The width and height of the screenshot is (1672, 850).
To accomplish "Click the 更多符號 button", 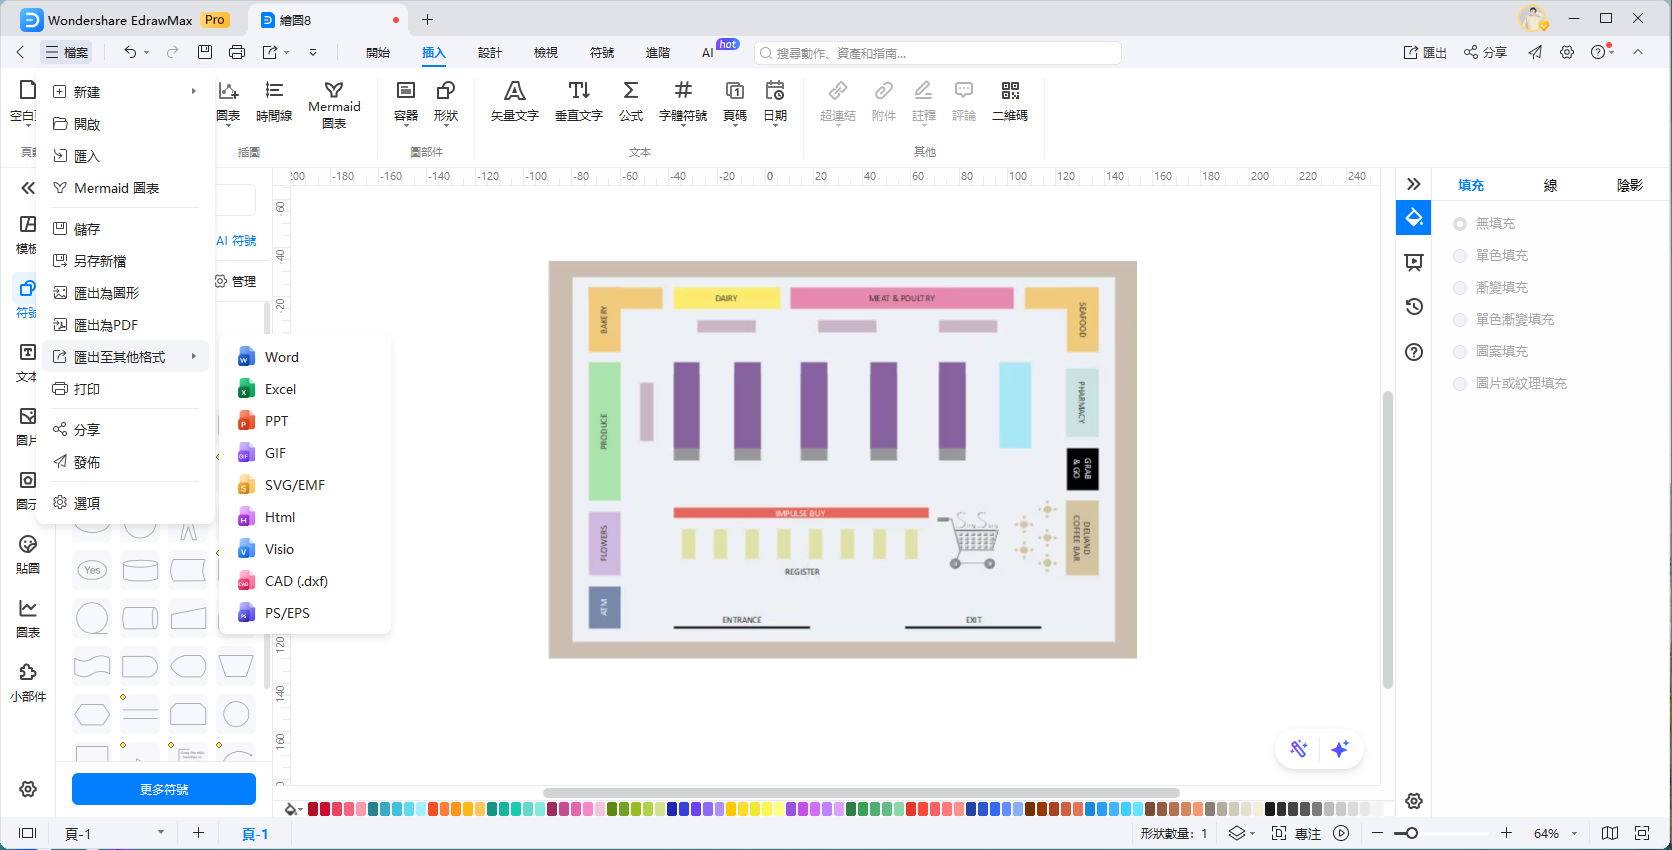I will 164,789.
